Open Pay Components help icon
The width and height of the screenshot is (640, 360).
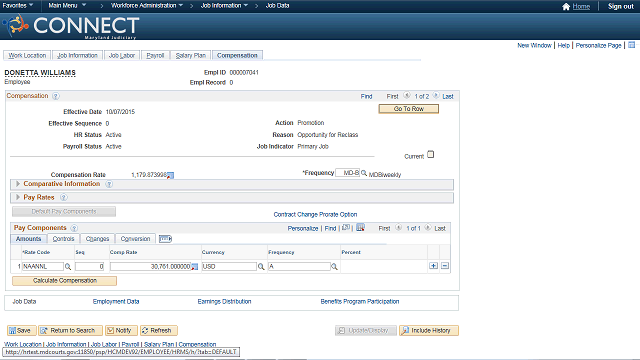[74, 228]
